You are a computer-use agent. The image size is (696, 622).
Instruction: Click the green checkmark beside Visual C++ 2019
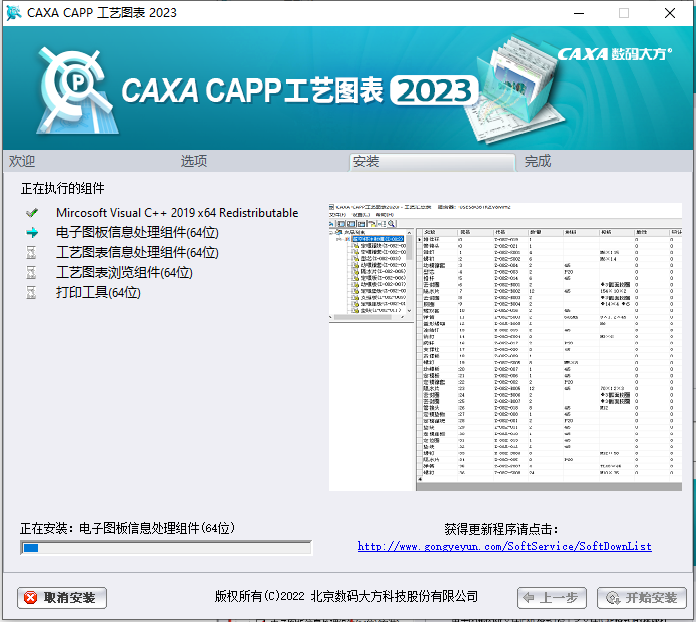pyautogui.click(x=32, y=213)
